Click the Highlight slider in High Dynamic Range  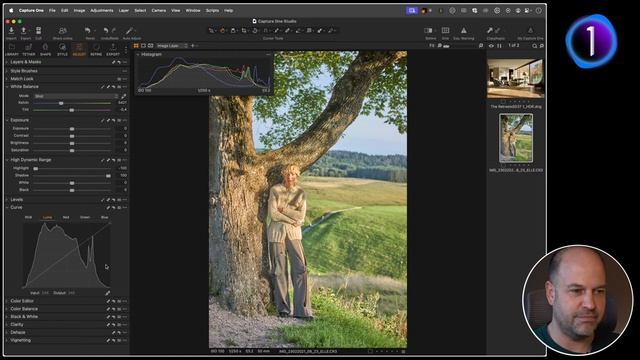72,168
